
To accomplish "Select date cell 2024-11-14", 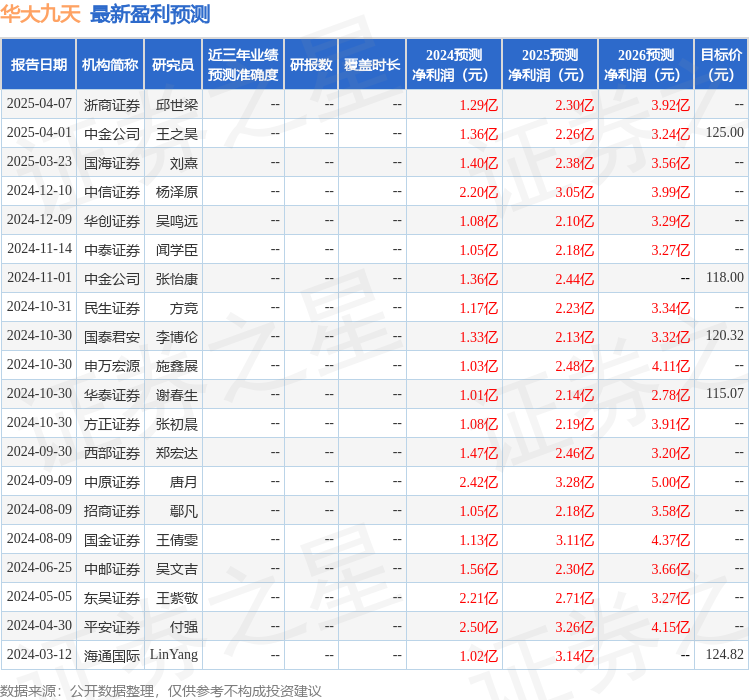I will 39,248.
